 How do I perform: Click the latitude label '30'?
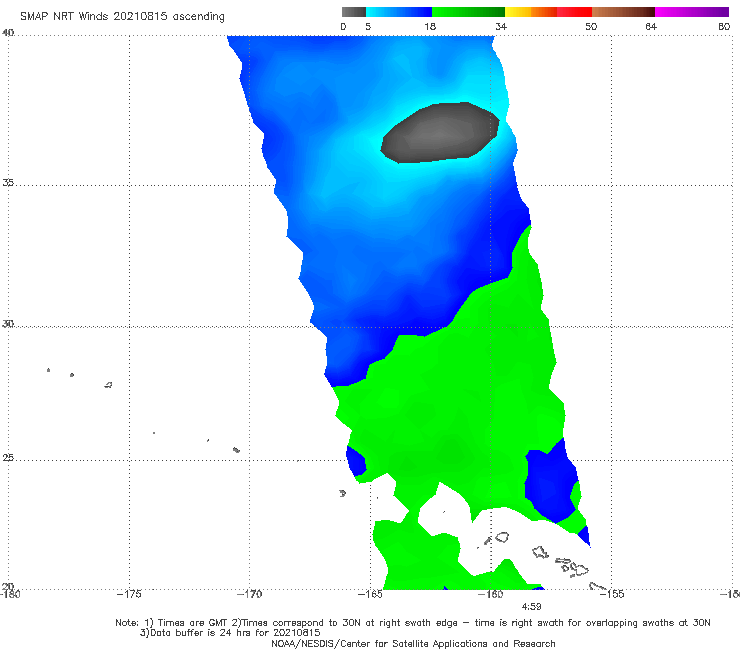(x=8, y=324)
